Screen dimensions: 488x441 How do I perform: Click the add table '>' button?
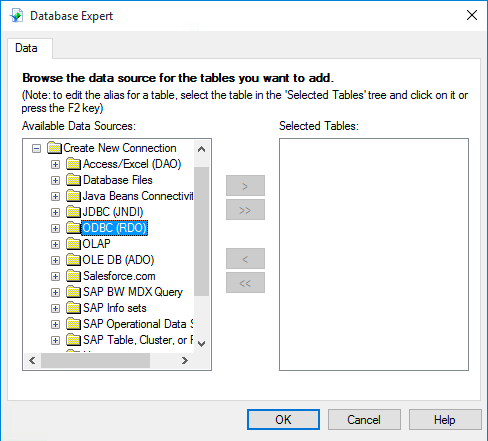(x=245, y=186)
